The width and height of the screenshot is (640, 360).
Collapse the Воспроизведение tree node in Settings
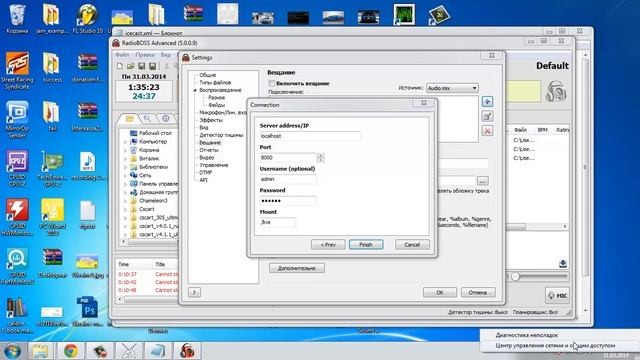(195, 90)
